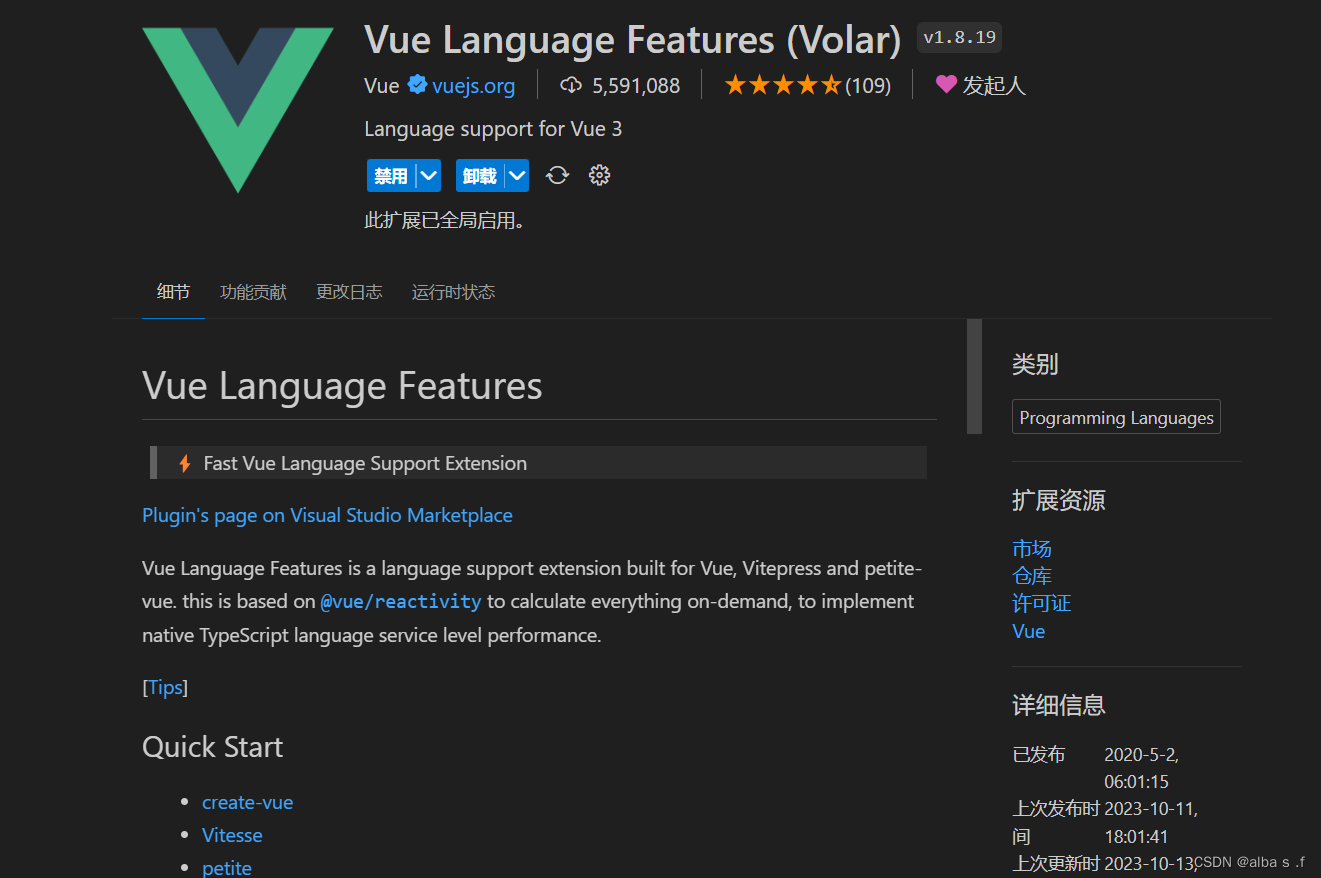Click the five-star rating icon
The height and width of the screenshot is (878, 1321).
tap(783, 85)
